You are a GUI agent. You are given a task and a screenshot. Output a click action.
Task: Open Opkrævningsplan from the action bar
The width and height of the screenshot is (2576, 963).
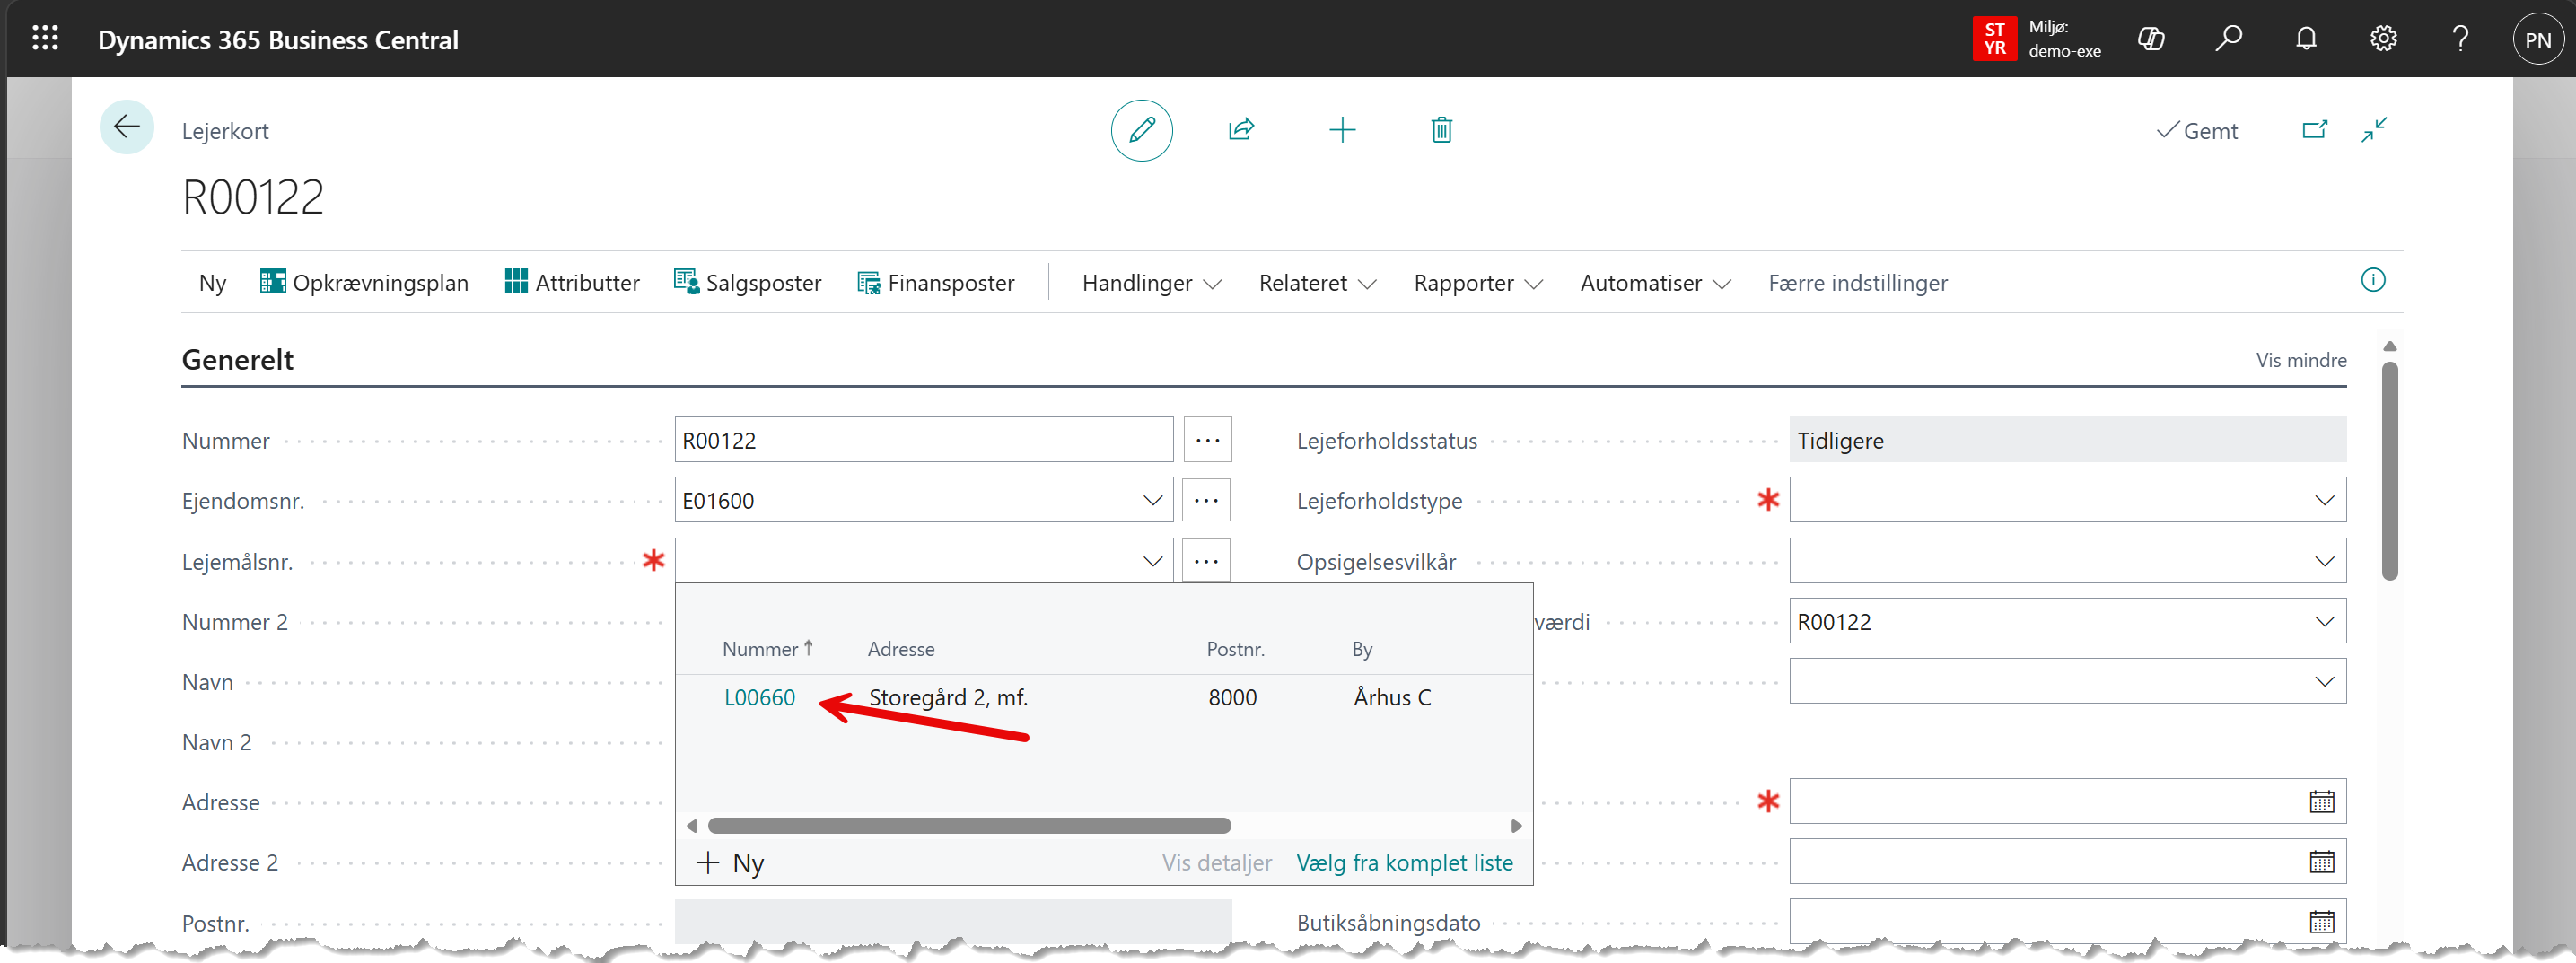(364, 283)
